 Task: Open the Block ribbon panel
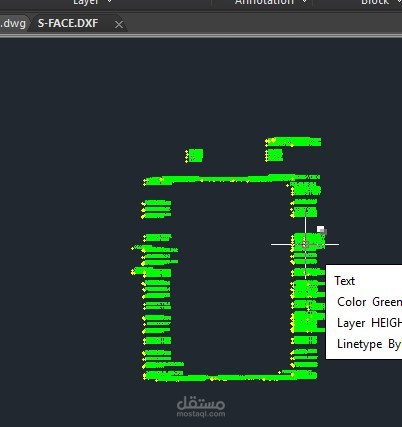(x=380, y=2)
